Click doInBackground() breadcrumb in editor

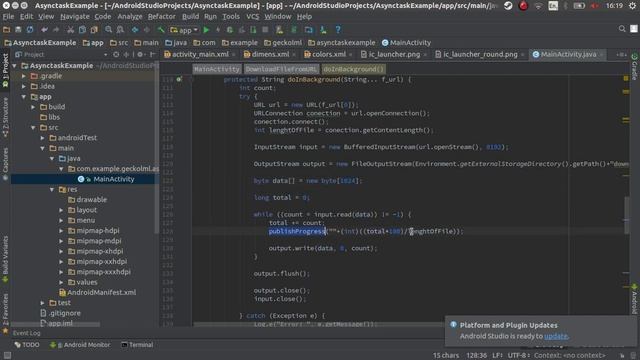(x=353, y=69)
